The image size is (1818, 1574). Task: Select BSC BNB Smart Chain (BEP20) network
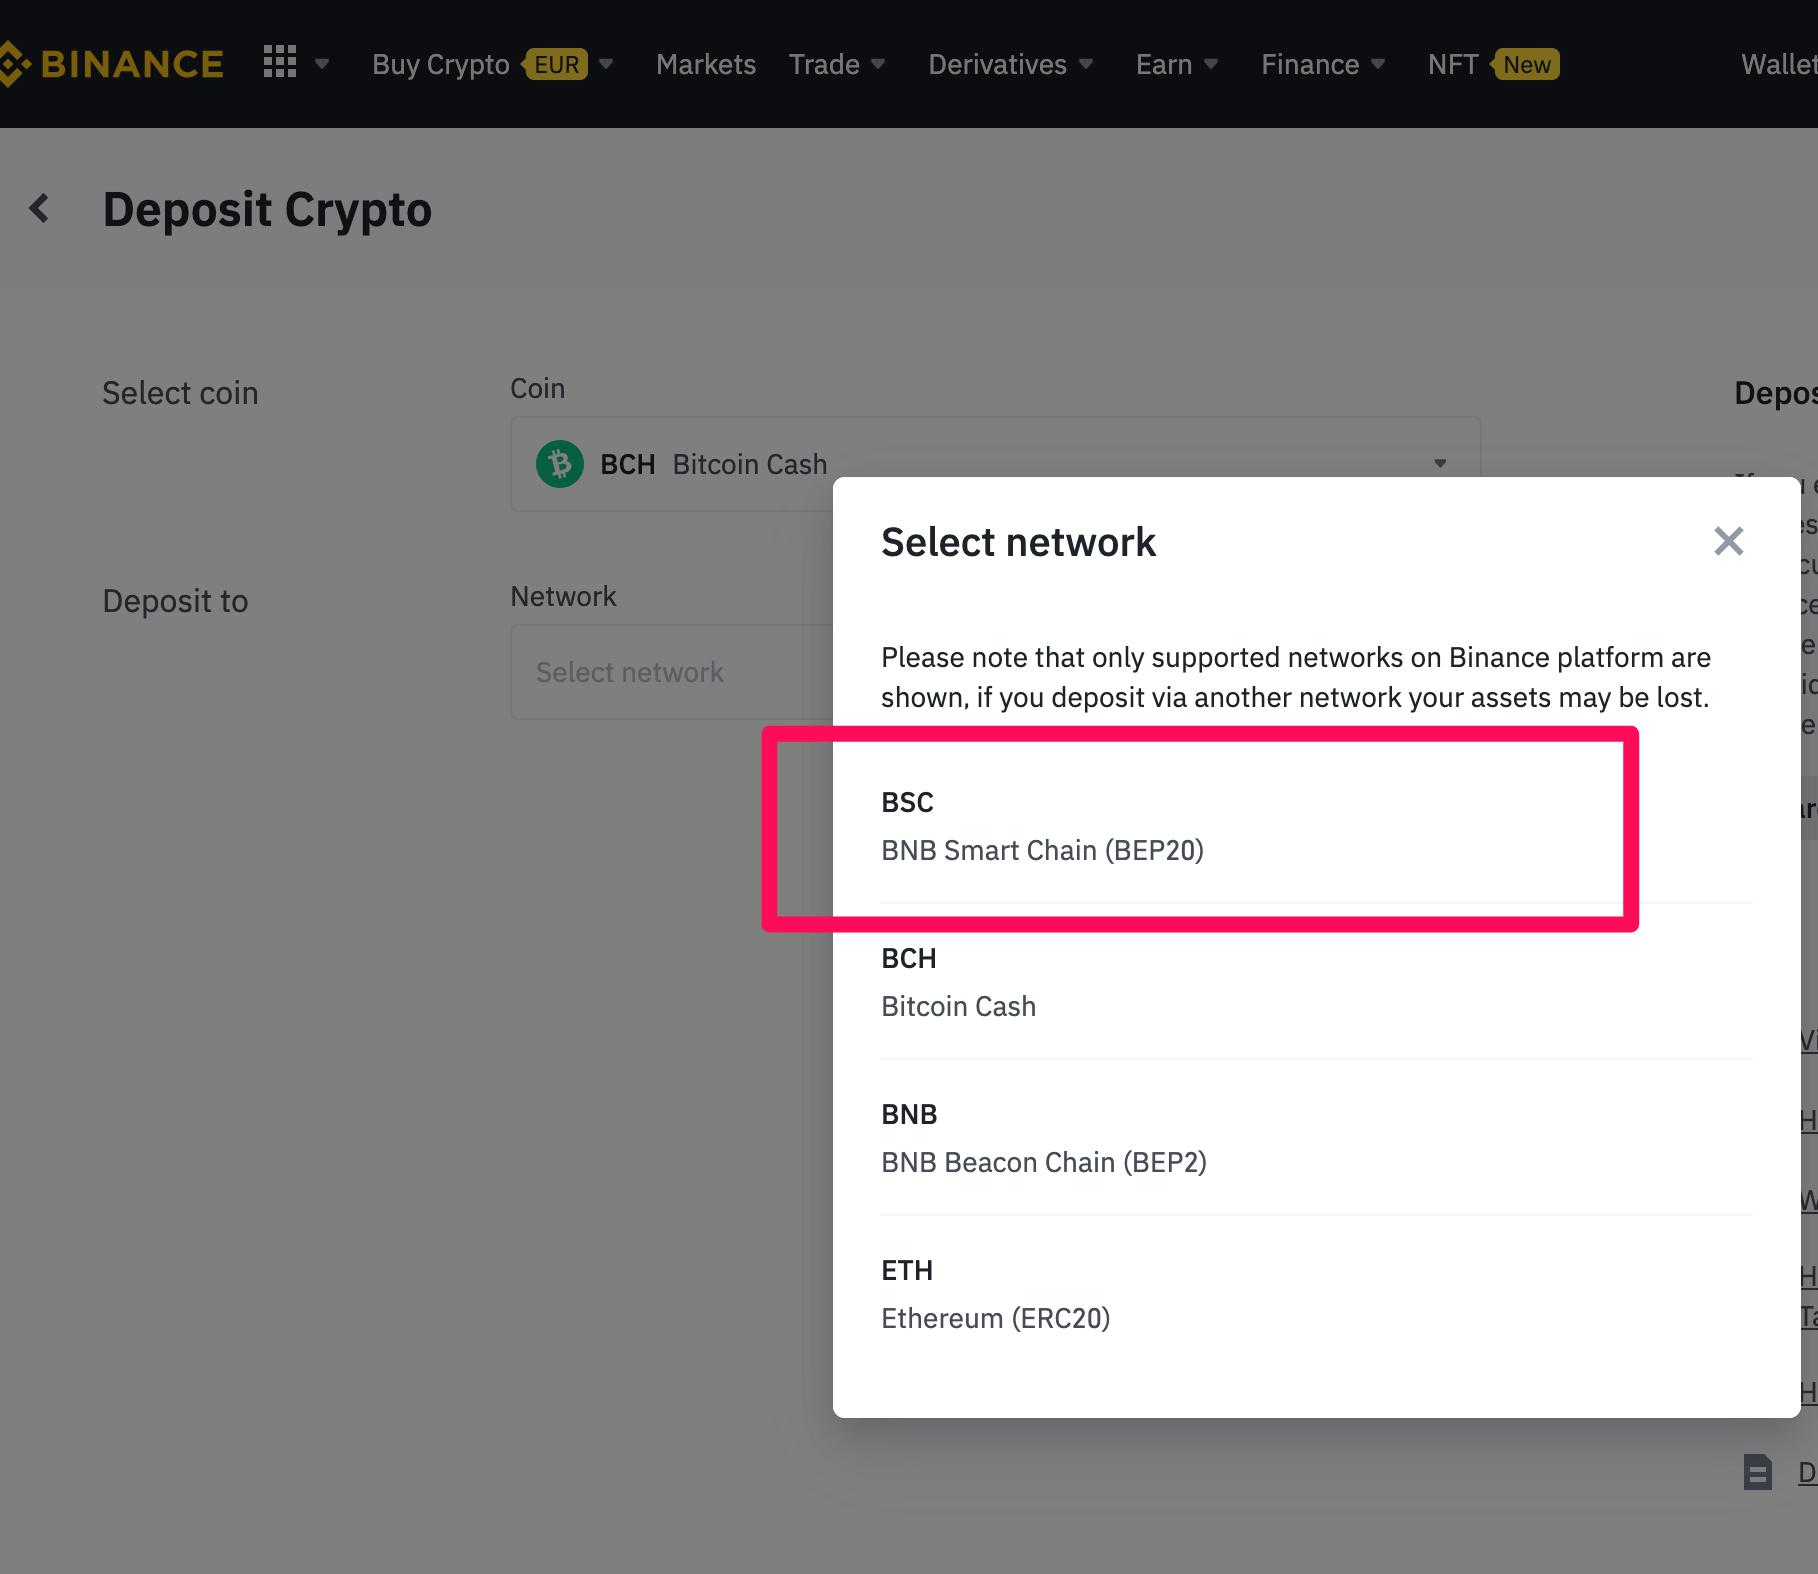pyautogui.click(x=1316, y=826)
